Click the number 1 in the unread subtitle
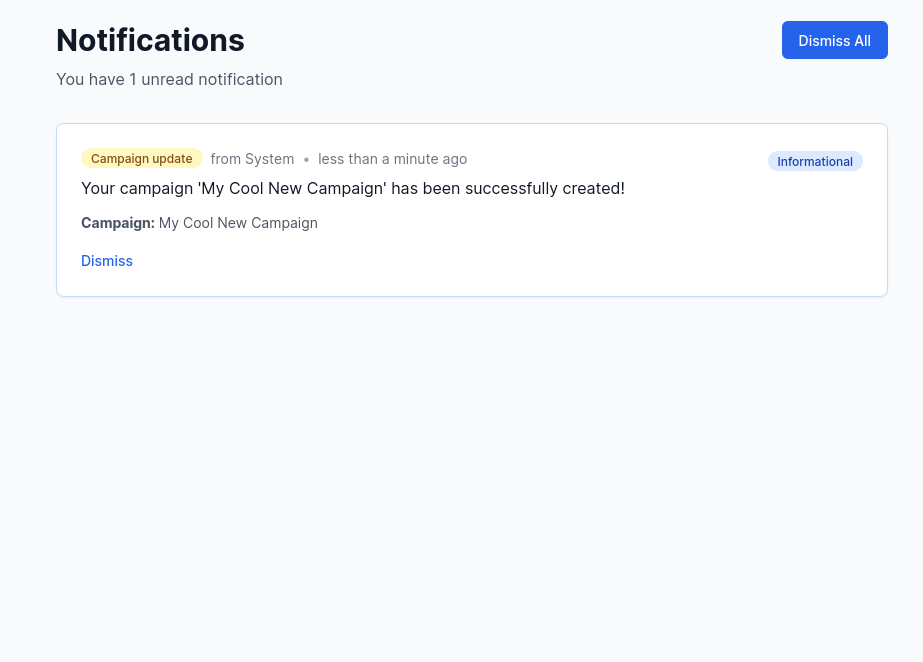The height and width of the screenshot is (662, 923). click(x=133, y=79)
